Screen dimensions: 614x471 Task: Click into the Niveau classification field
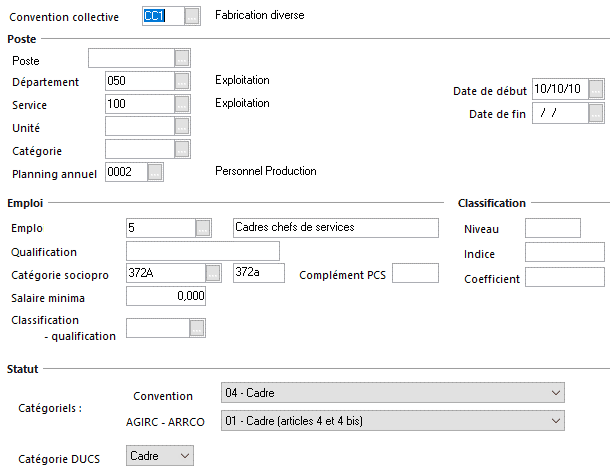(553, 228)
